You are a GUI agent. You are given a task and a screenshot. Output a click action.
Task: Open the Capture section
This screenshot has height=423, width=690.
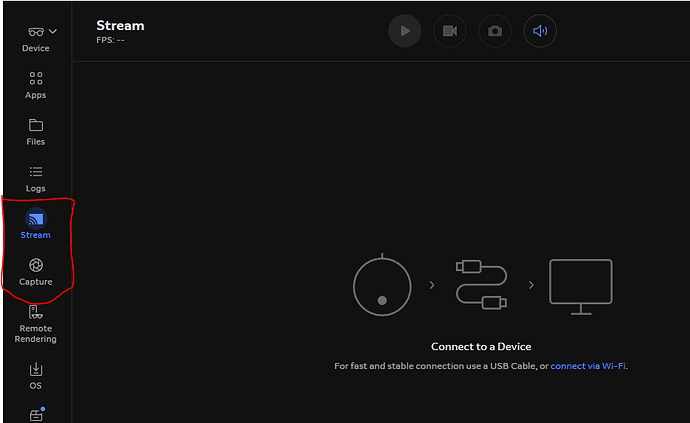click(x=36, y=272)
